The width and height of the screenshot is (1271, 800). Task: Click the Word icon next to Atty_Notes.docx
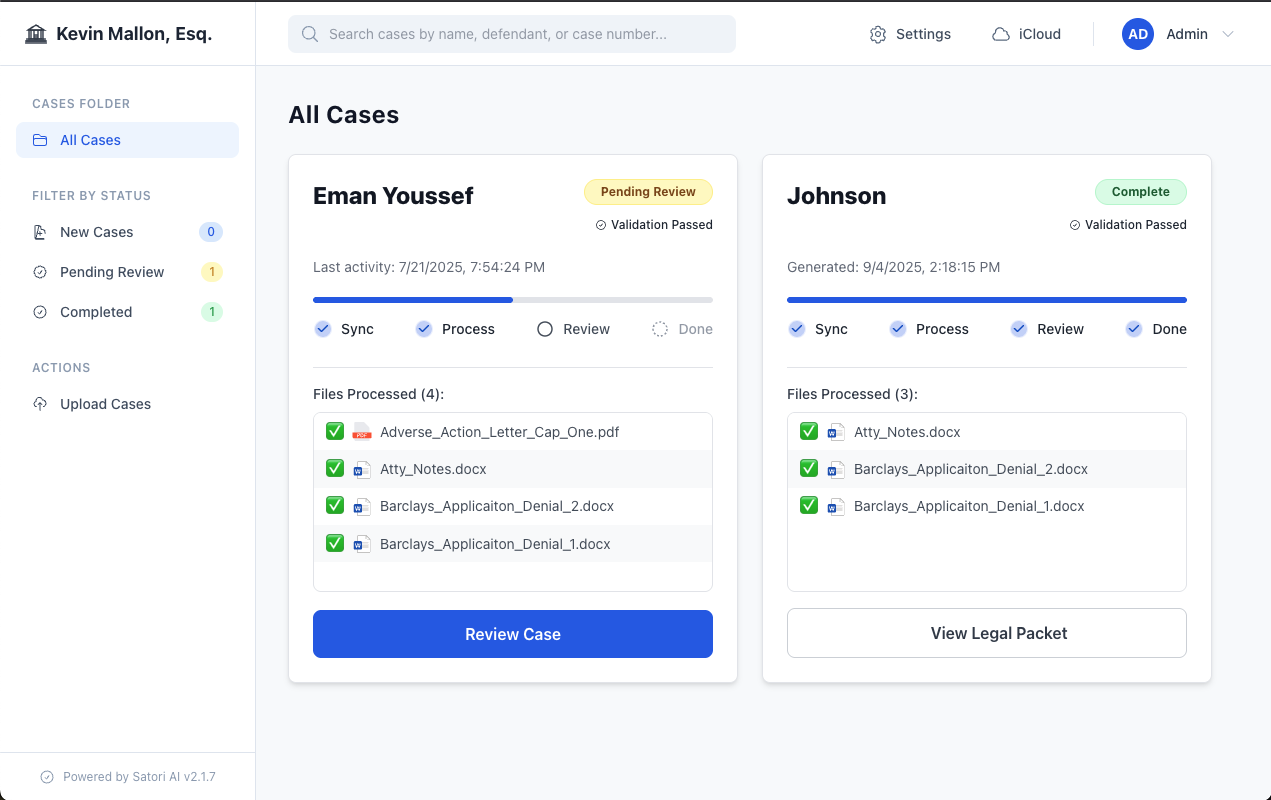pyautogui.click(x=362, y=469)
